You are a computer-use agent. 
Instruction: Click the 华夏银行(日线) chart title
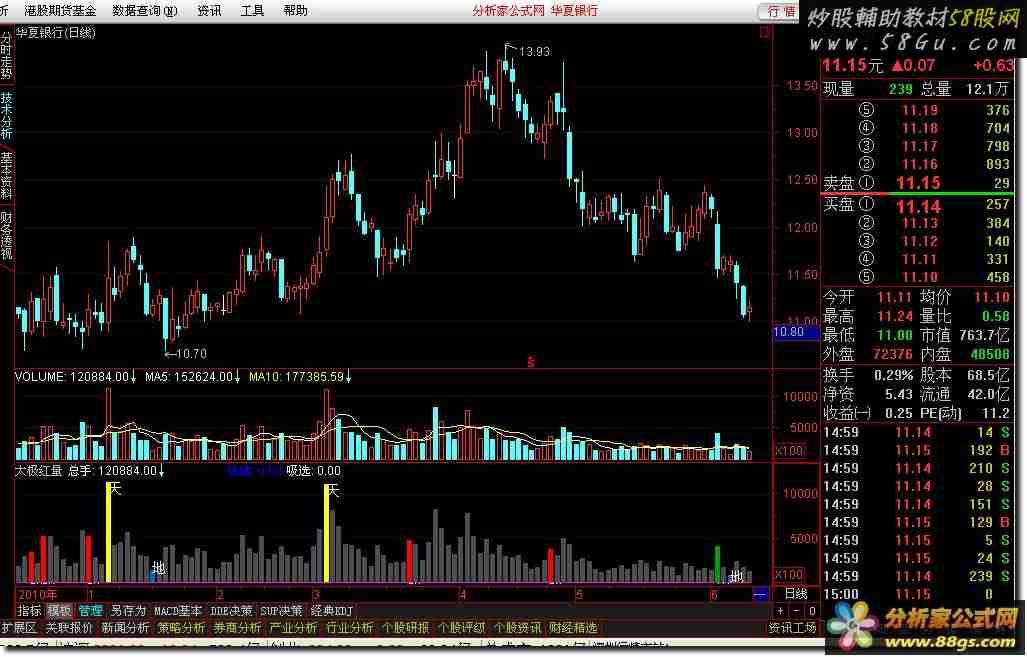point(55,33)
